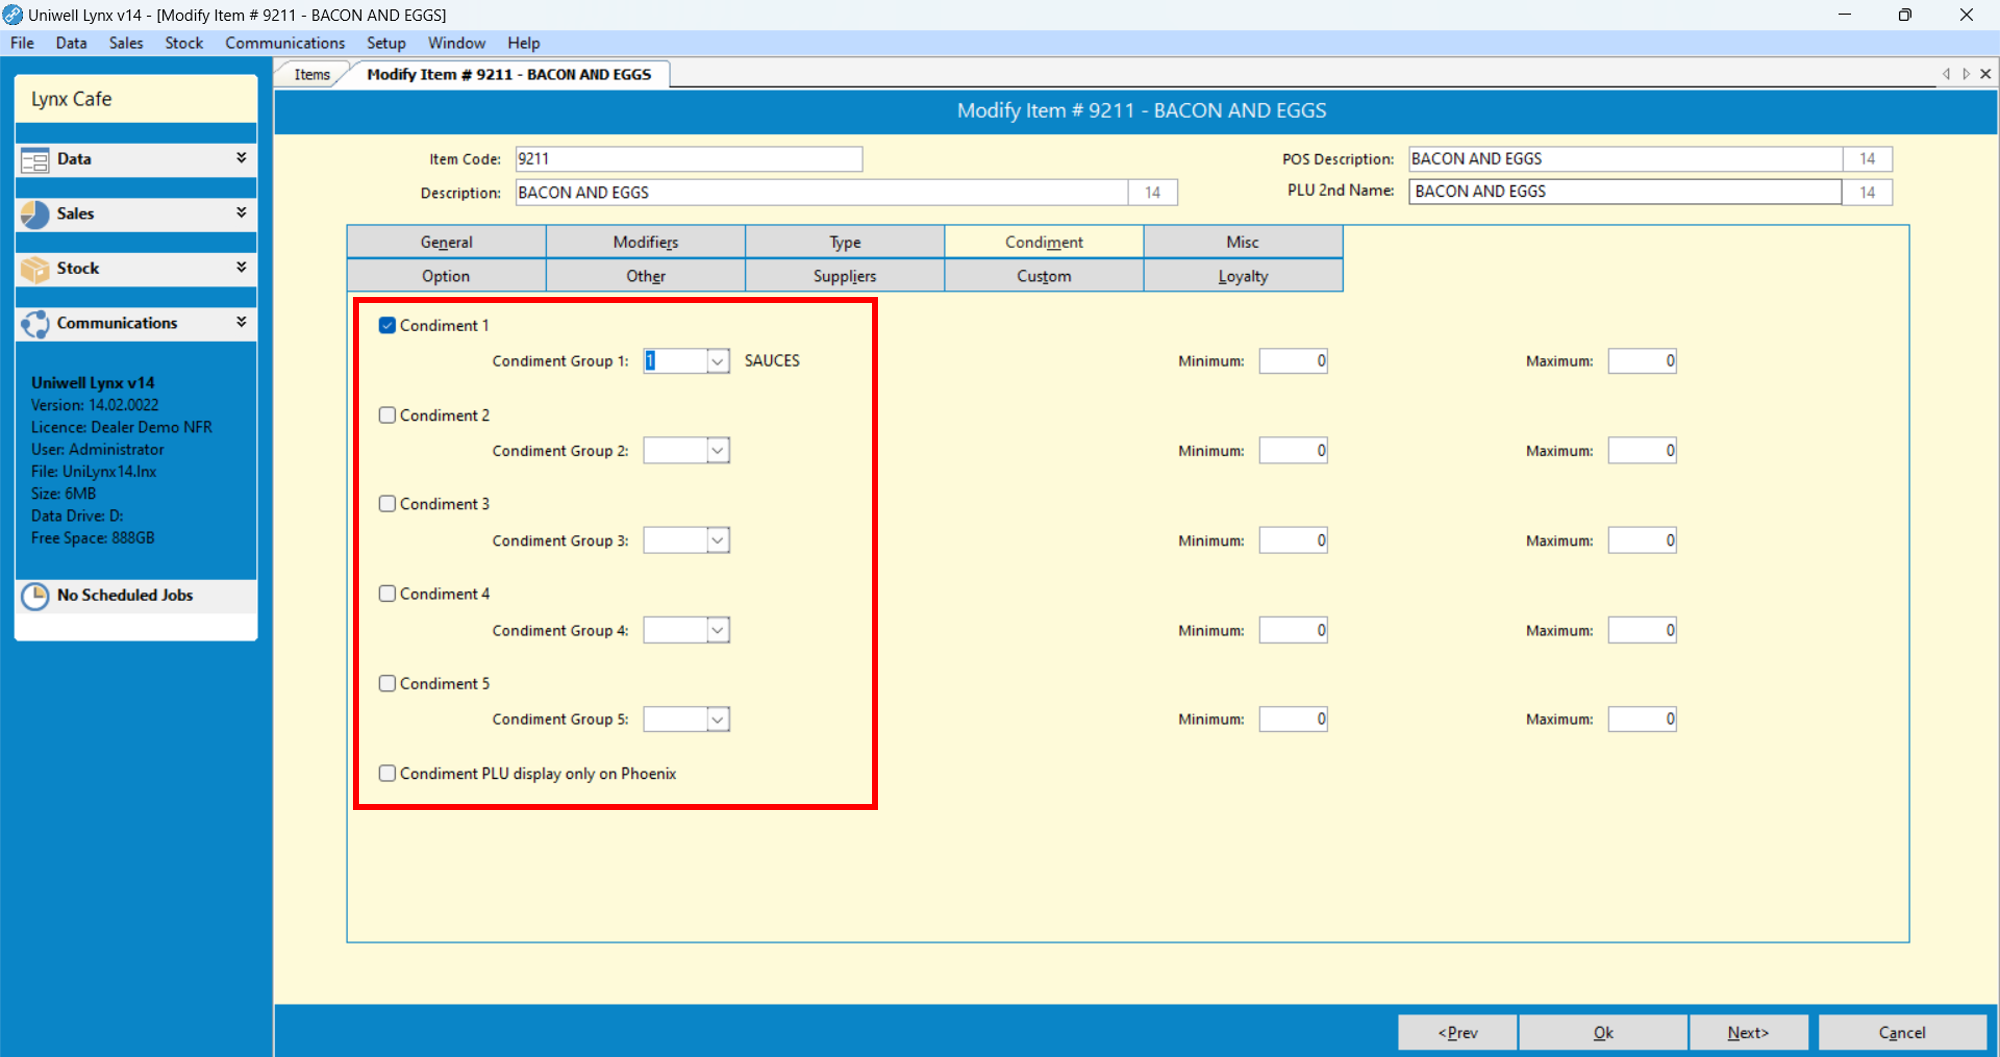The width and height of the screenshot is (2000, 1057).
Task: Click the Description text field
Action: coord(822,193)
